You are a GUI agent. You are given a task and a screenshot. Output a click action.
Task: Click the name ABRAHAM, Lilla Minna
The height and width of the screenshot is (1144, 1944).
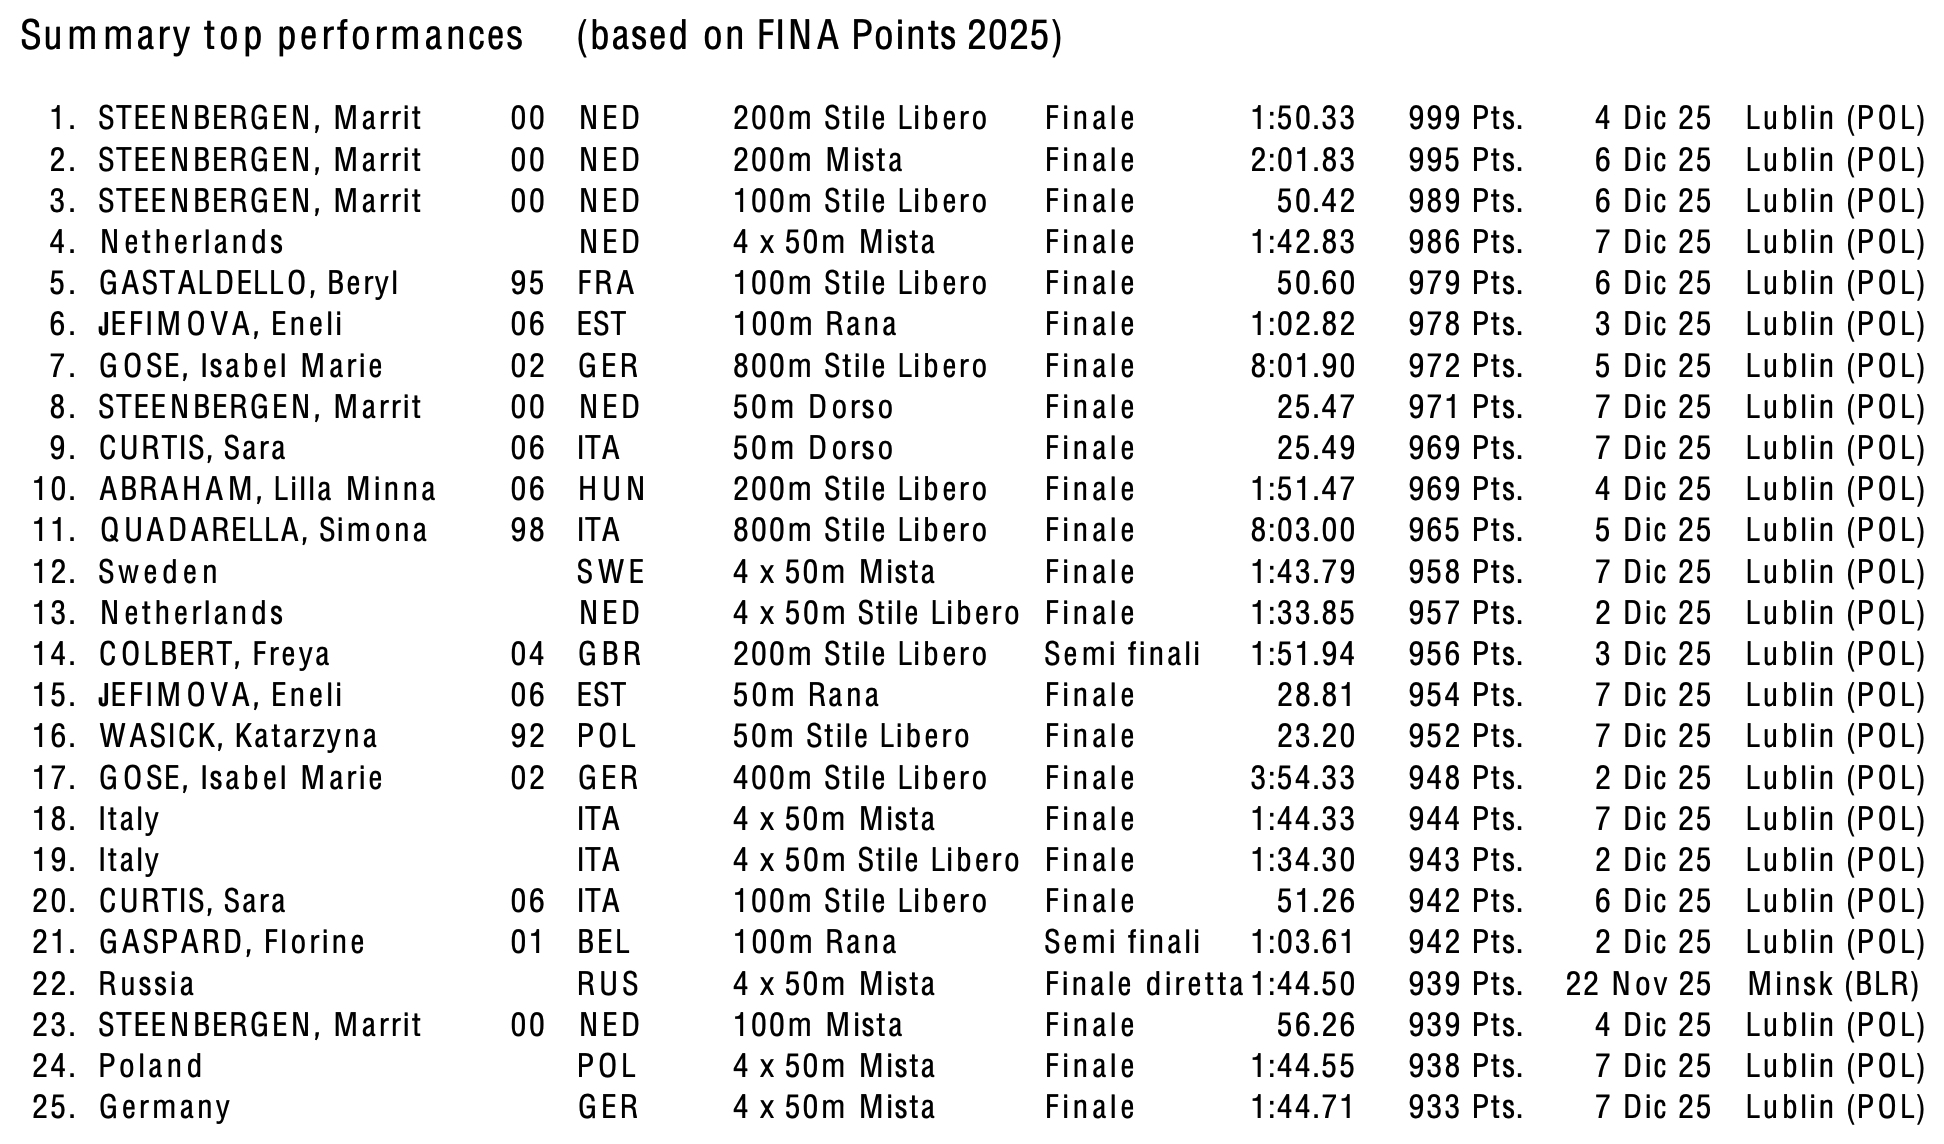(267, 490)
